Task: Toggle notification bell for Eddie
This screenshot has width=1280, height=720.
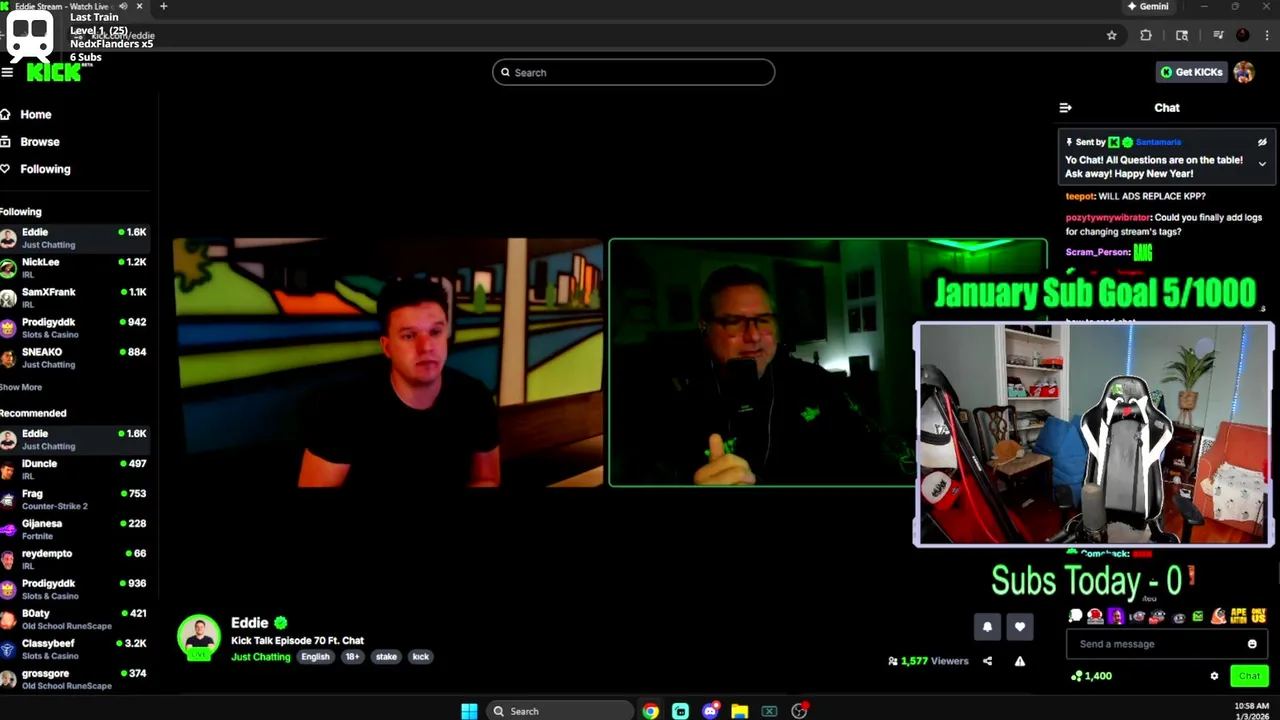Action: click(987, 627)
